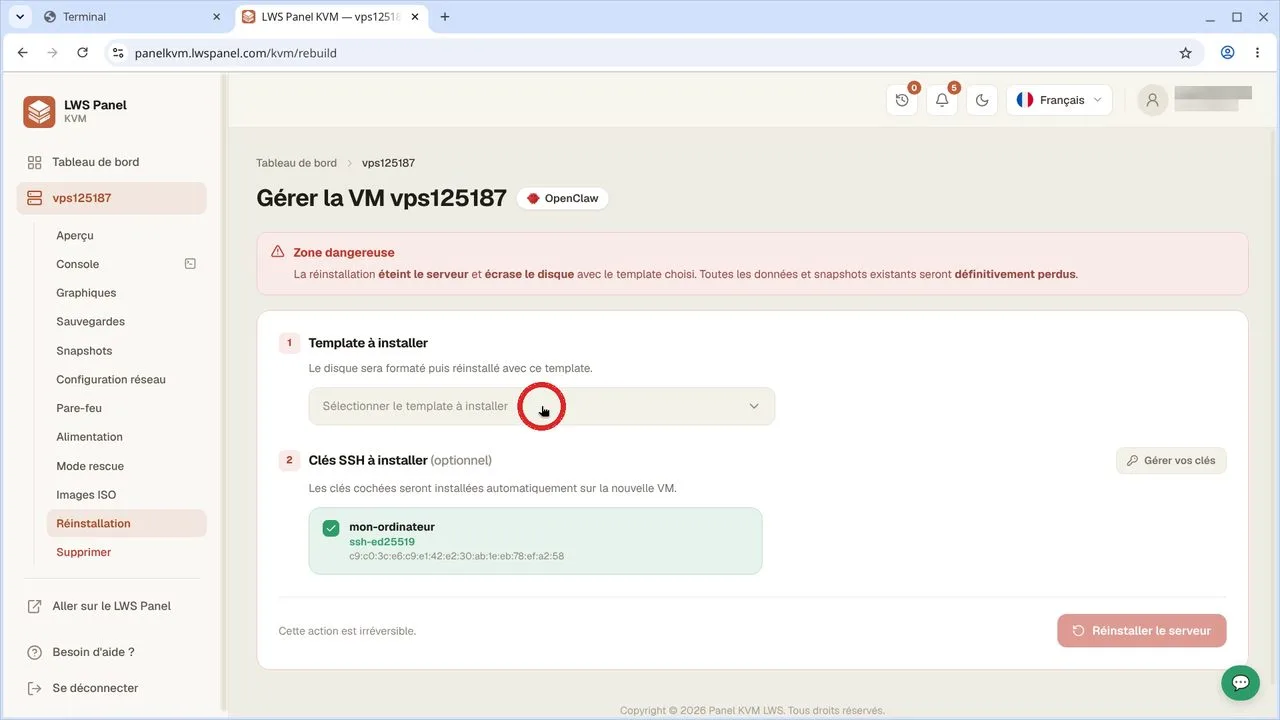Open the Chrome profile icon

(x=1227, y=53)
